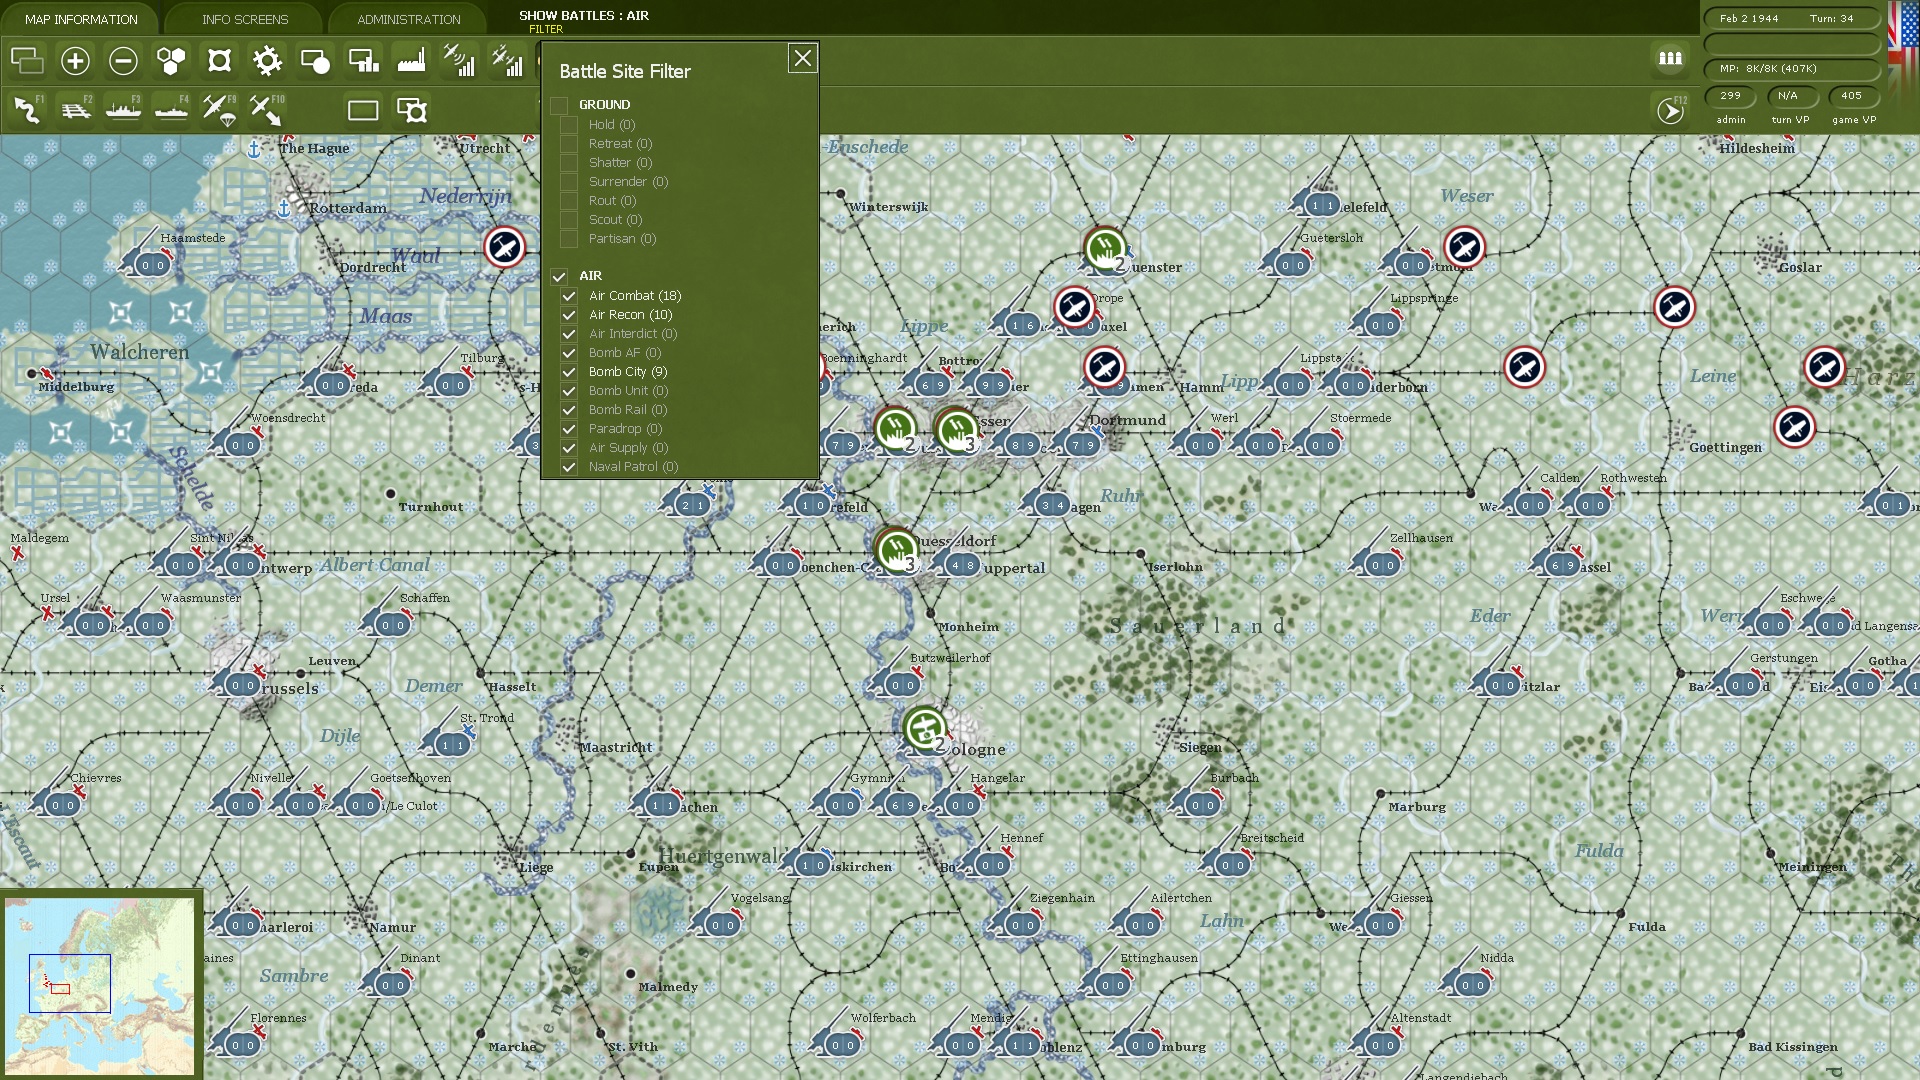Uncheck the AIR battles checkbox
1920x1080 pixels.
559,276
